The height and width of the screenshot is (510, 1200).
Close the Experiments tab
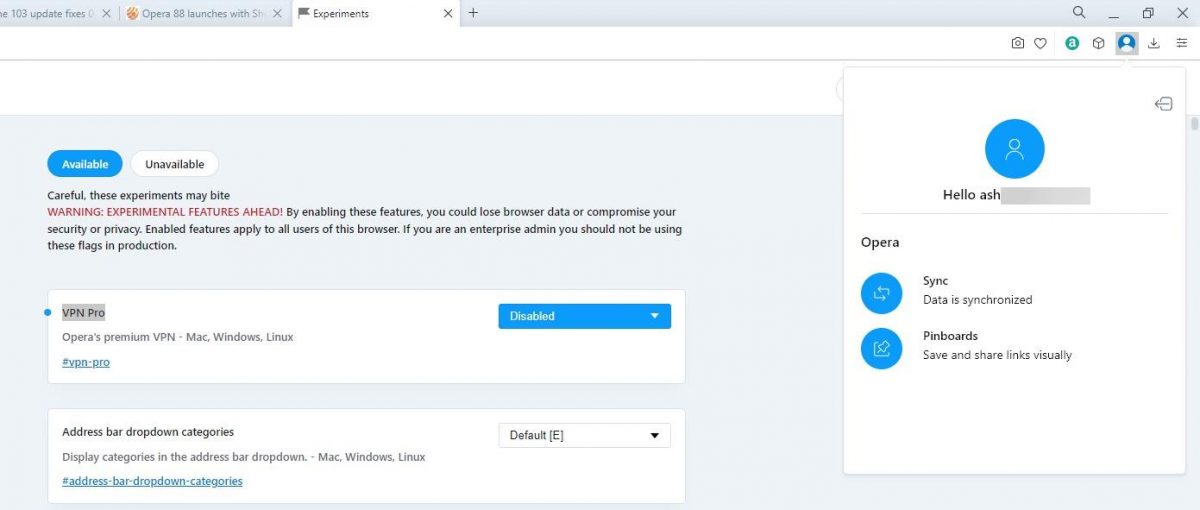447,14
